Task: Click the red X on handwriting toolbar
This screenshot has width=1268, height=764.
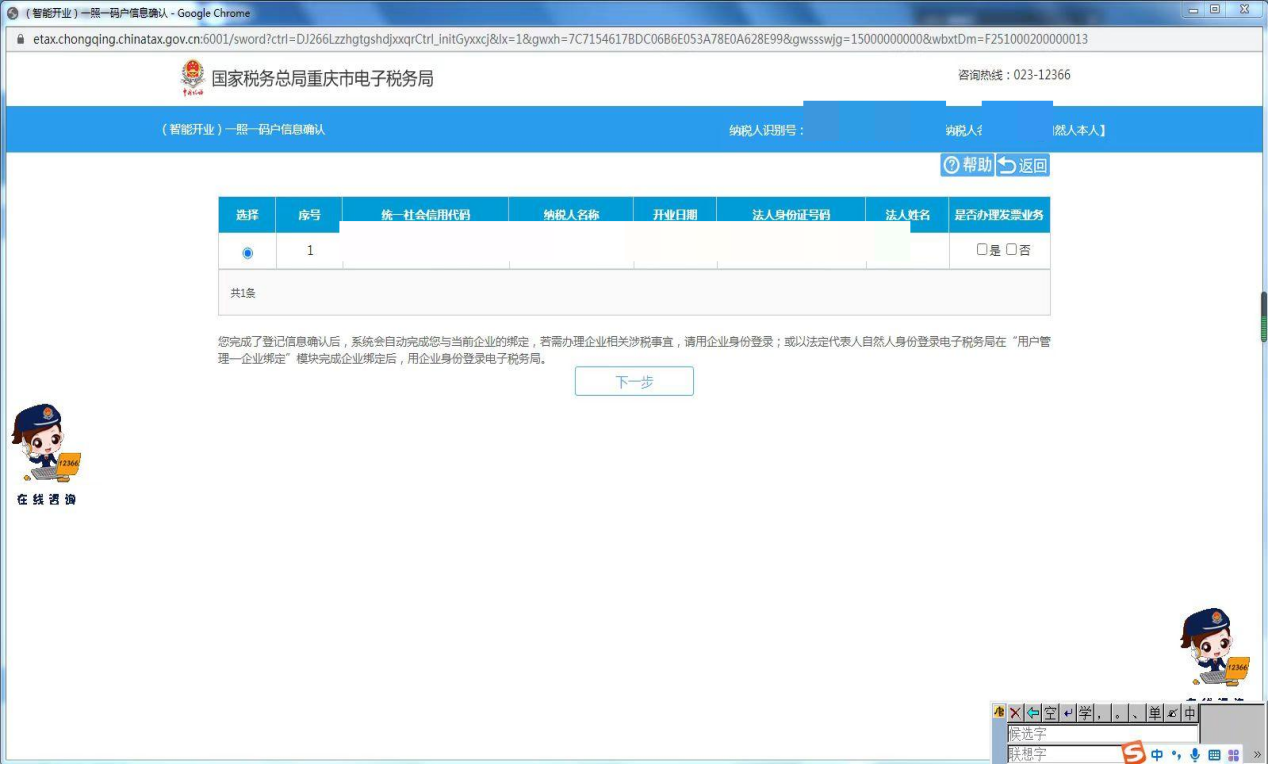Action: (x=1015, y=713)
